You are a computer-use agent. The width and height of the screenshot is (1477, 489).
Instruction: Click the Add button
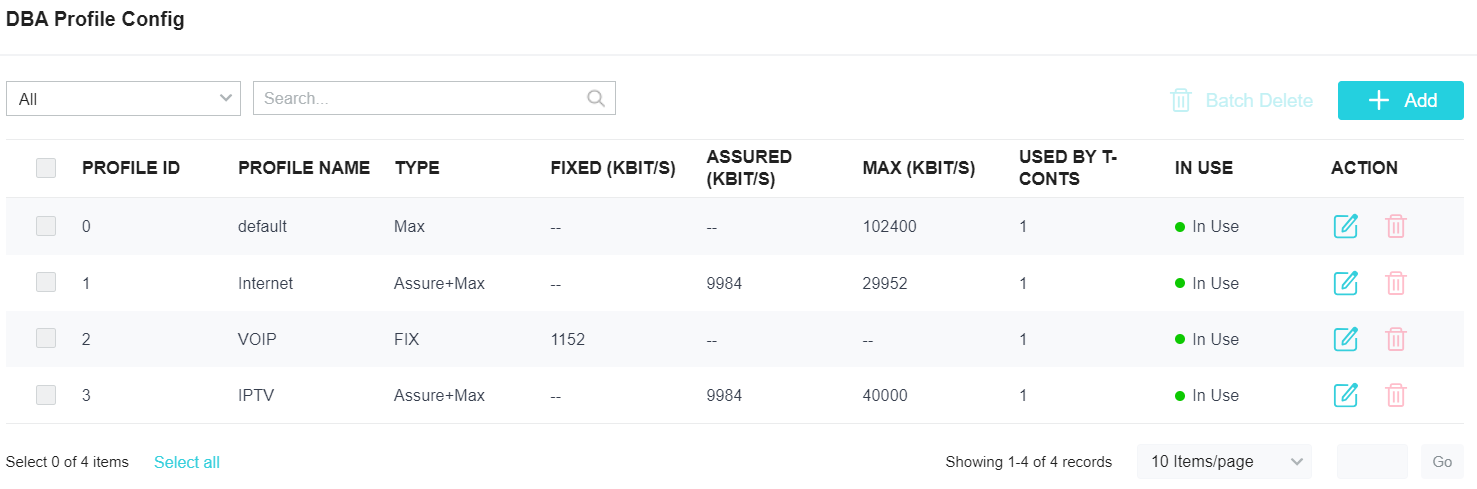(x=1401, y=100)
